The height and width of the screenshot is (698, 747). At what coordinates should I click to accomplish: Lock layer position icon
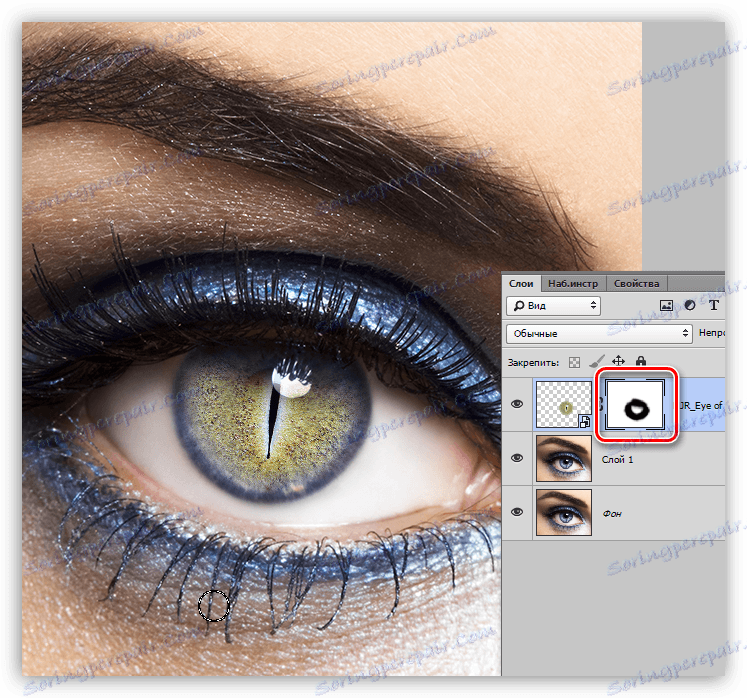click(x=618, y=361)
